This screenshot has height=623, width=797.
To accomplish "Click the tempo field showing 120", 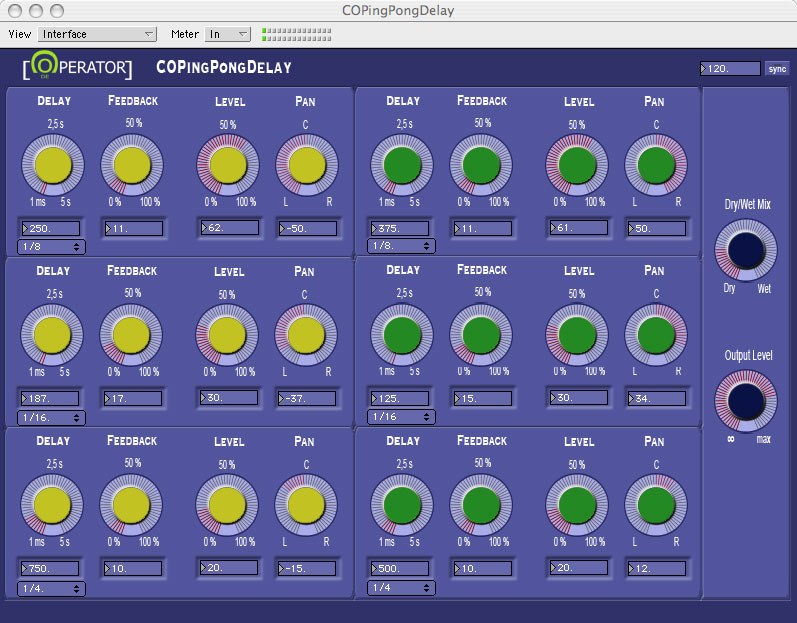I will point(730,69).
